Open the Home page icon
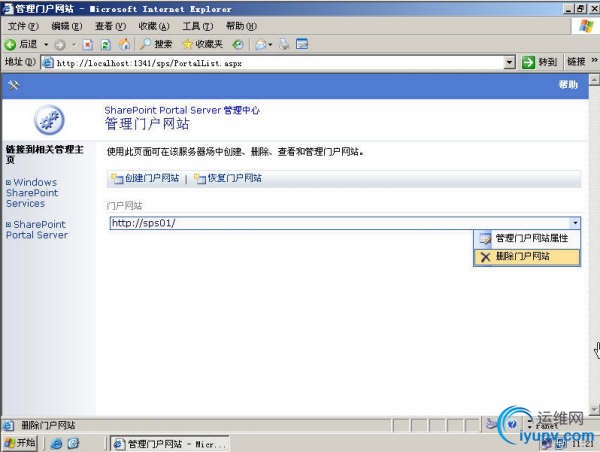This screenshot has height=452, width=600. (x=124, y=45)
